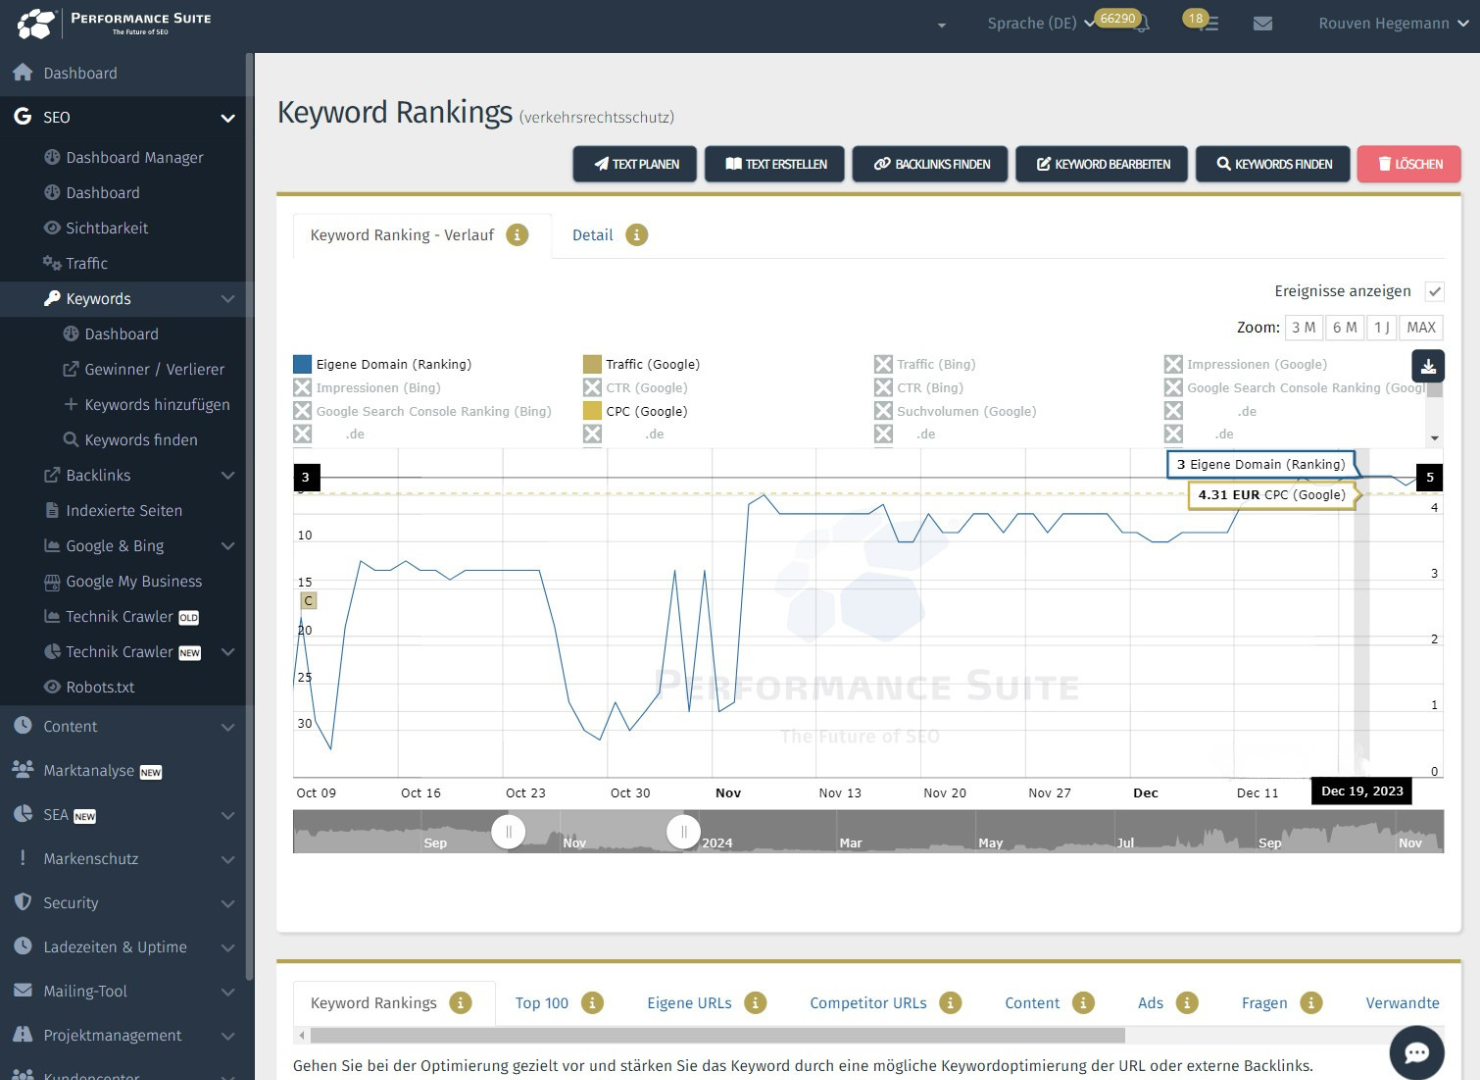
Task: Uncheck the Ereignisse anzeigen checkbox
Action: 1436,291
